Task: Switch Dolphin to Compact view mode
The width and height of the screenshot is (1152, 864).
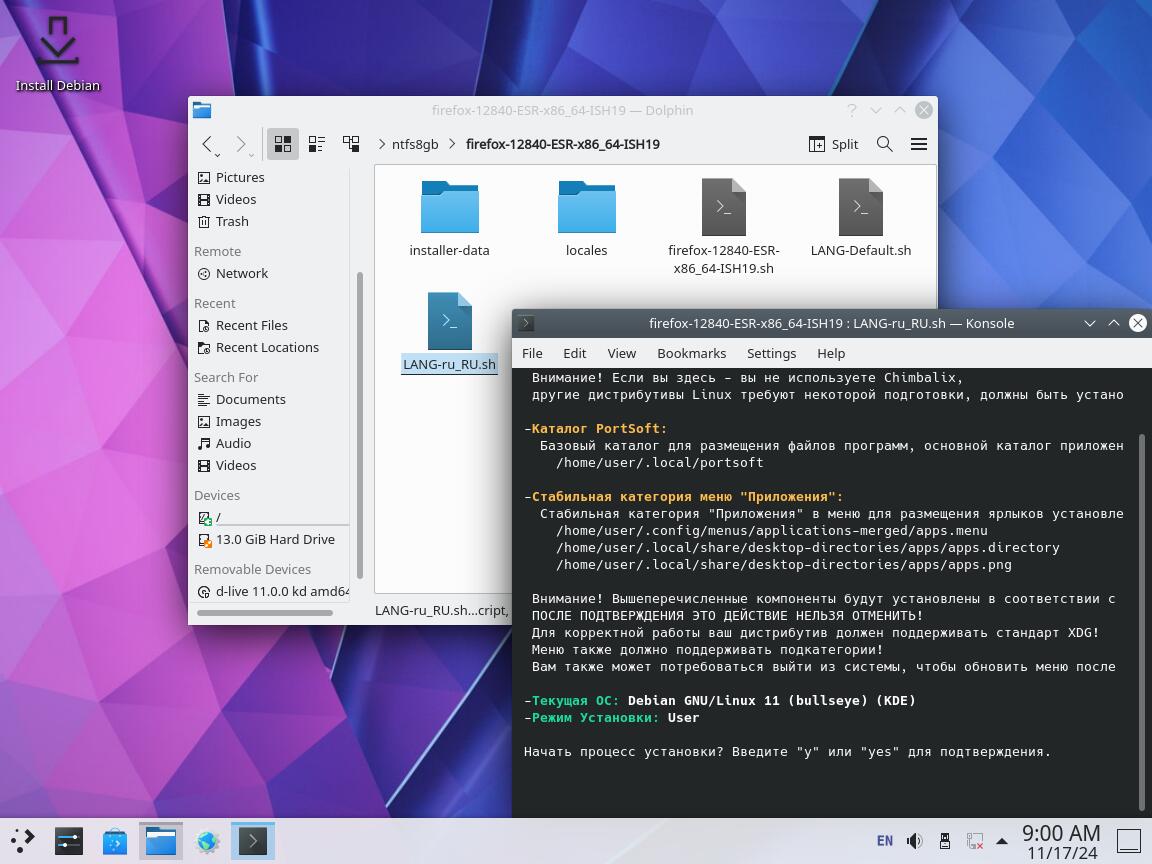Action: tap(317, 144)
